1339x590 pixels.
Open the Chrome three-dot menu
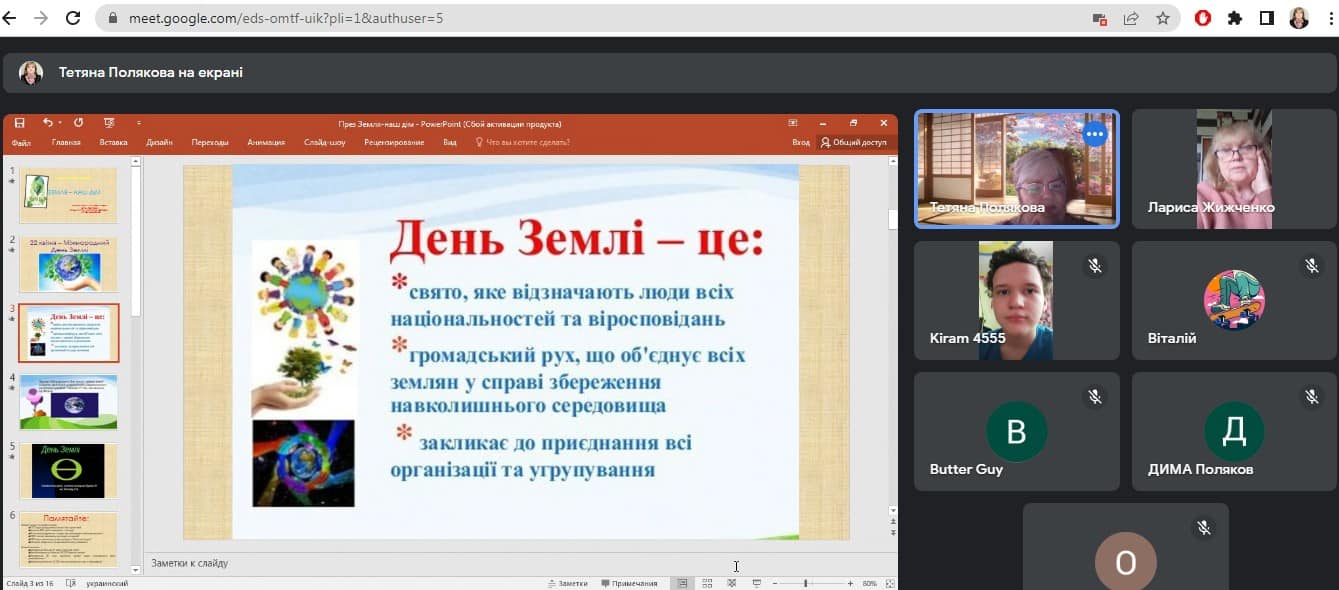(x=1329, y=18)
